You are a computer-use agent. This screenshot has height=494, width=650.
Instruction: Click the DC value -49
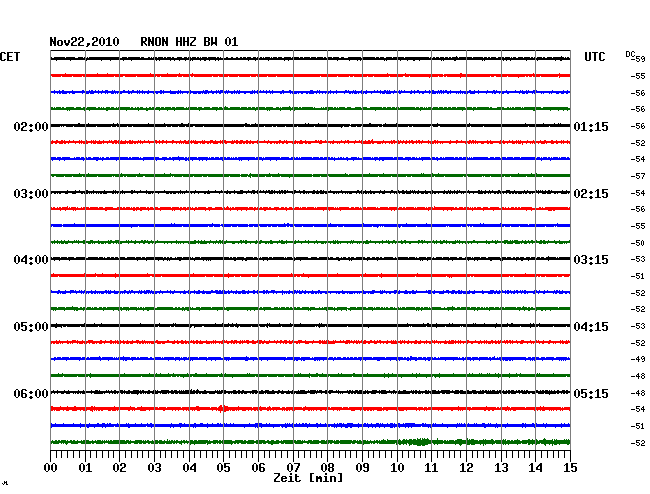click(638, 359)
